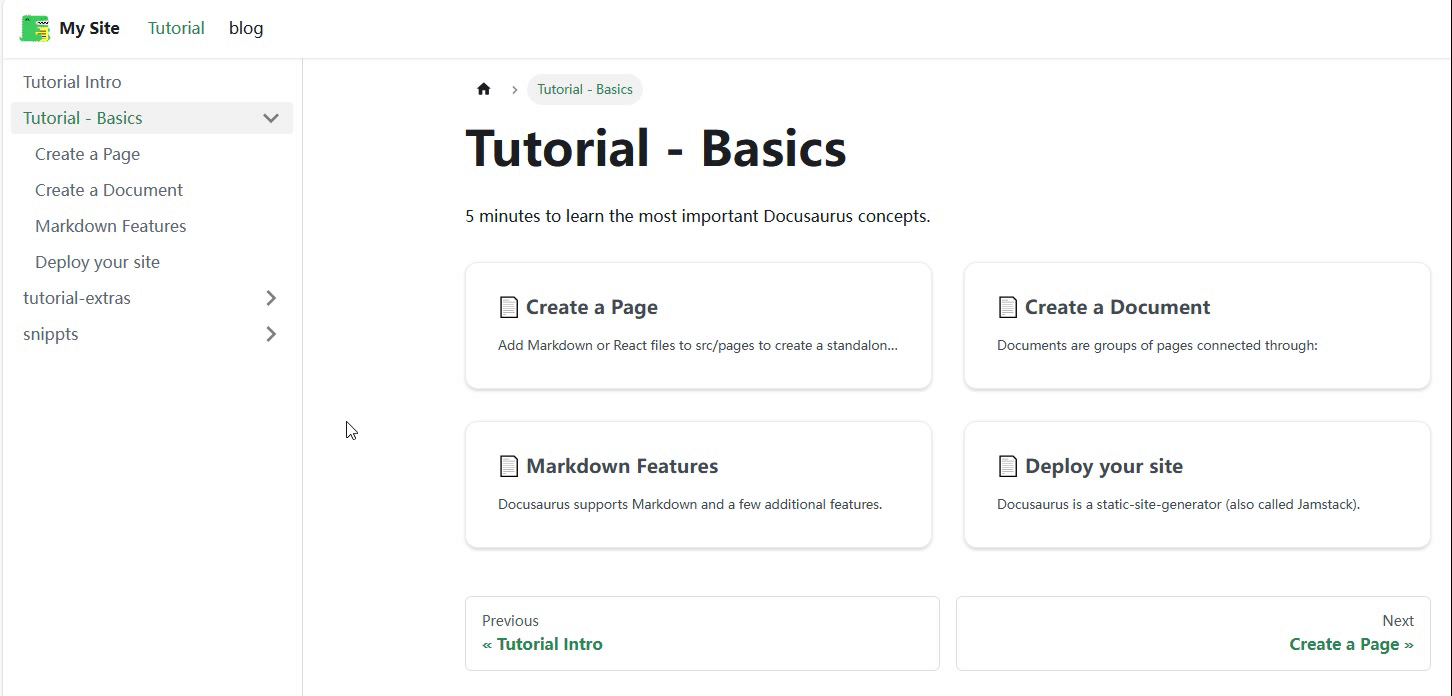Click the document icon on Deploy your site card
This screenshot has width=1452, height=696.
click(1008, 466)
